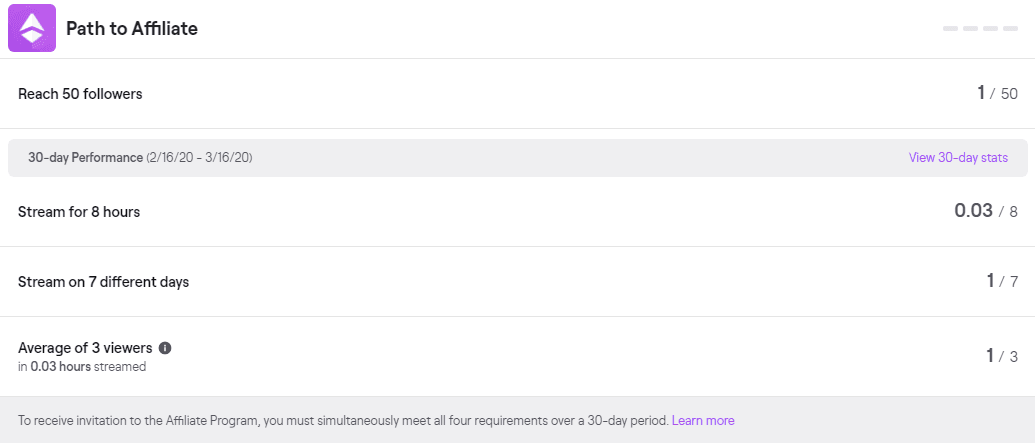Follow the Learn more link

[x=703, y=420]
